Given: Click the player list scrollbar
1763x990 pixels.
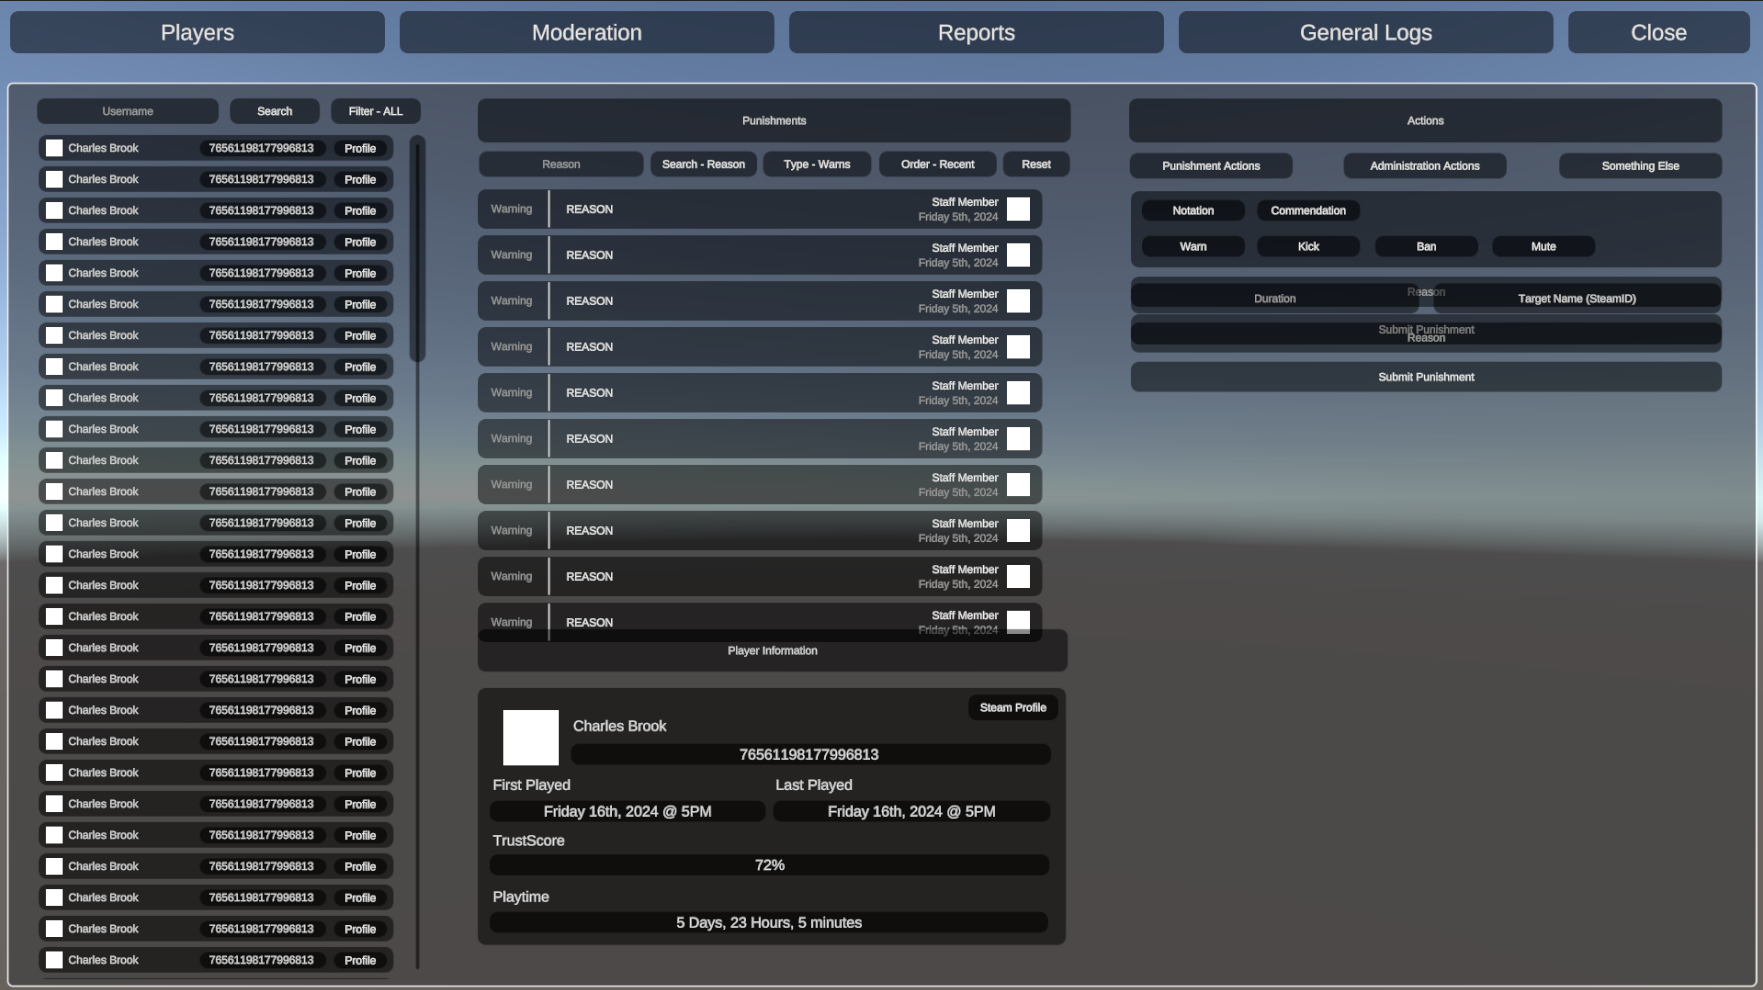Looking at the screenshot, I should coord(418,250).
